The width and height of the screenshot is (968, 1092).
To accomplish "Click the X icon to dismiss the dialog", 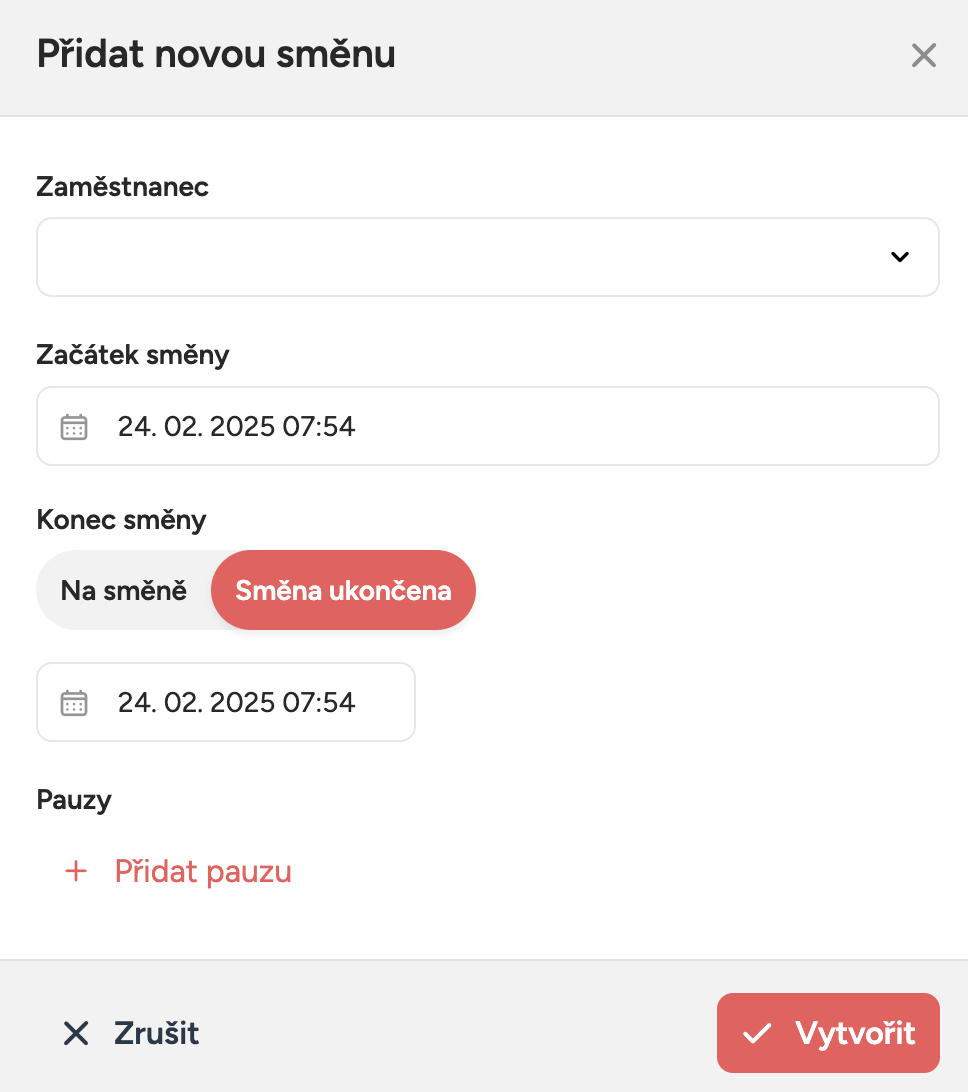I will coord(924,56).
